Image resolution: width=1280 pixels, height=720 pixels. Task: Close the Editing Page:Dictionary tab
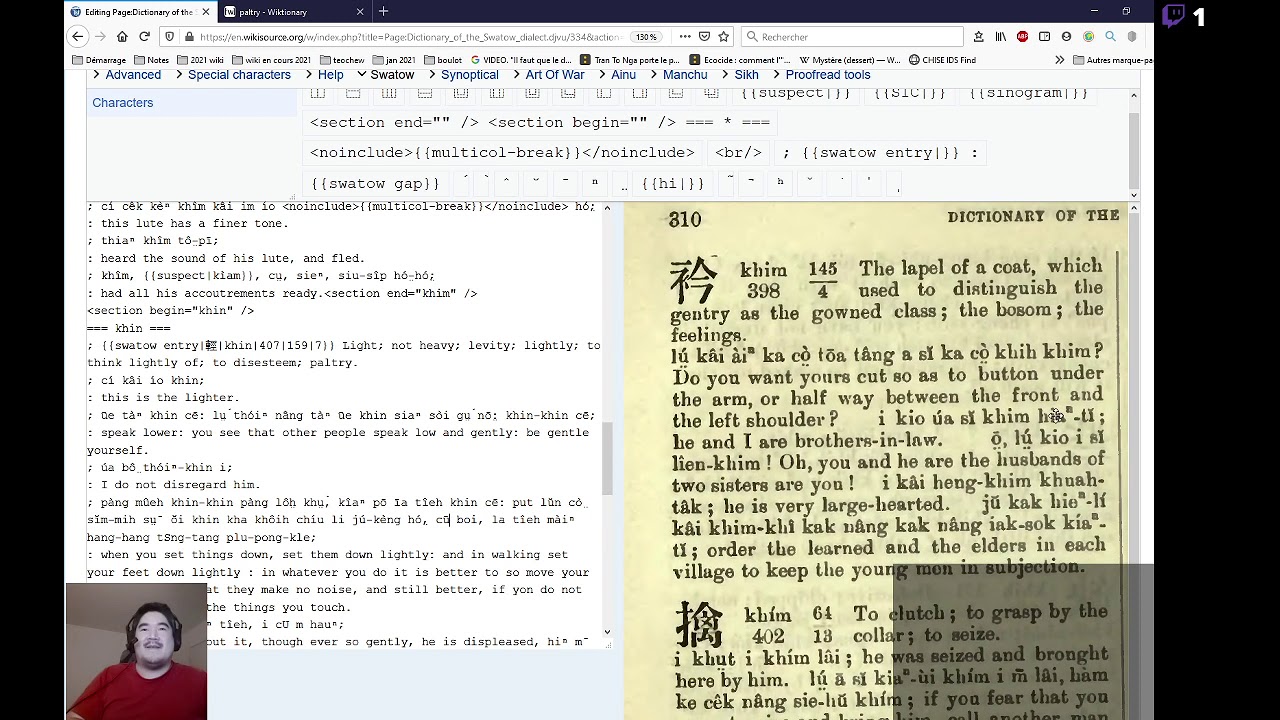pyautogui.click(x=206, y=12)
